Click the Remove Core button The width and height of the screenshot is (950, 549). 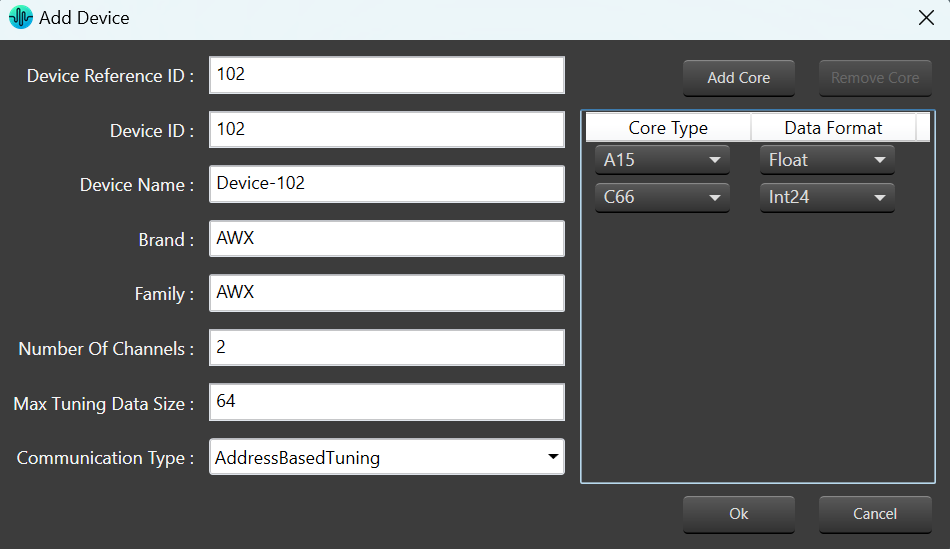(x=875, y=78)
